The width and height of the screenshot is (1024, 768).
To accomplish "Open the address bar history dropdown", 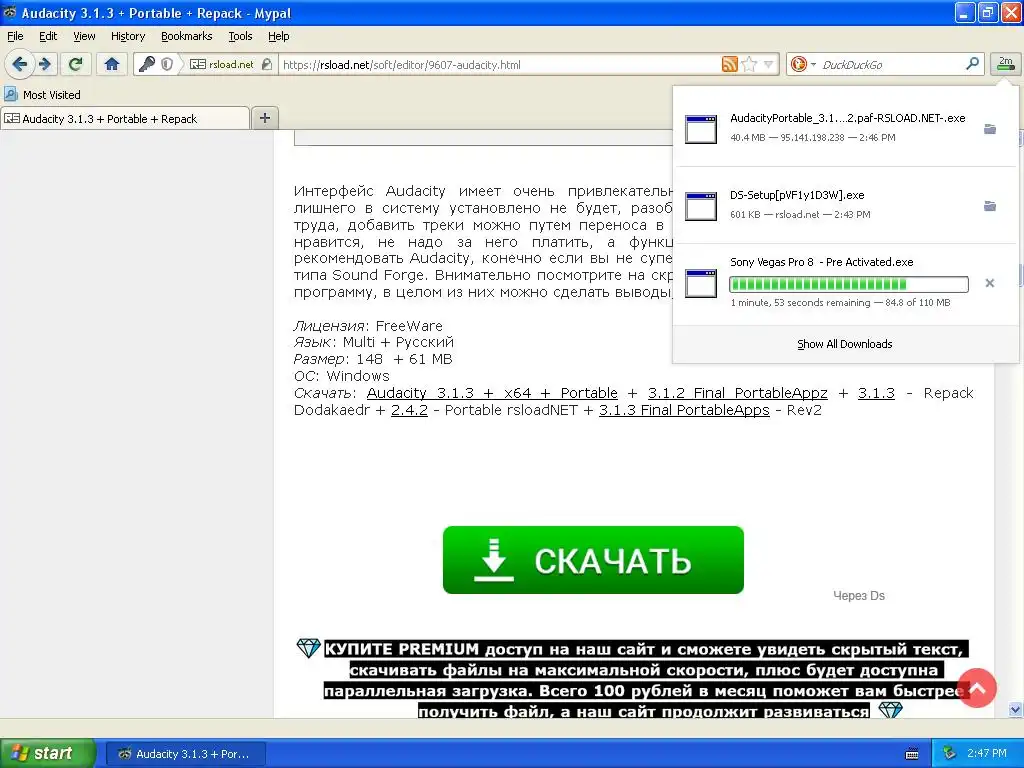I will pos(769,64).
